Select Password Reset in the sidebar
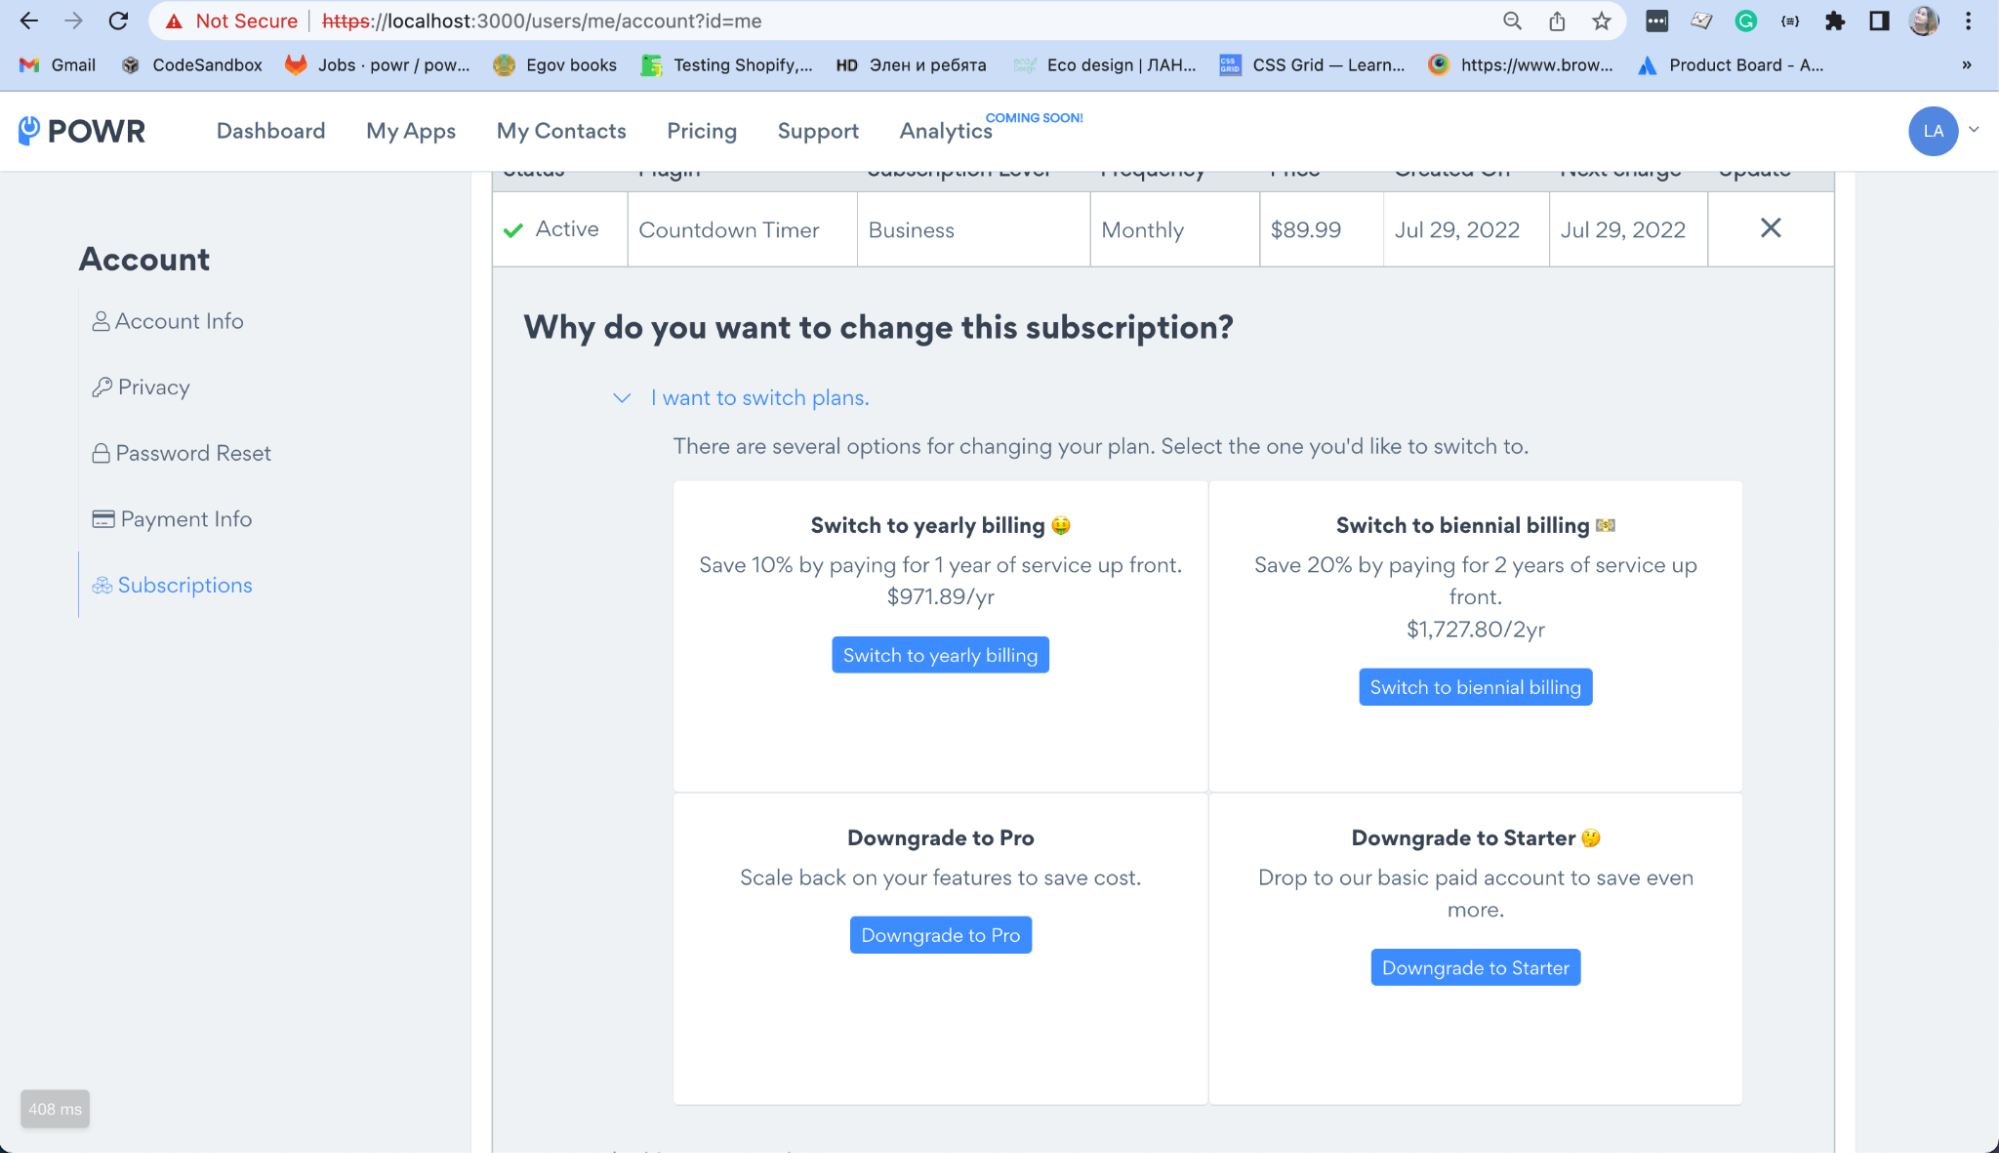Screen dimensions: 1999x1153 tap(193, 453)
